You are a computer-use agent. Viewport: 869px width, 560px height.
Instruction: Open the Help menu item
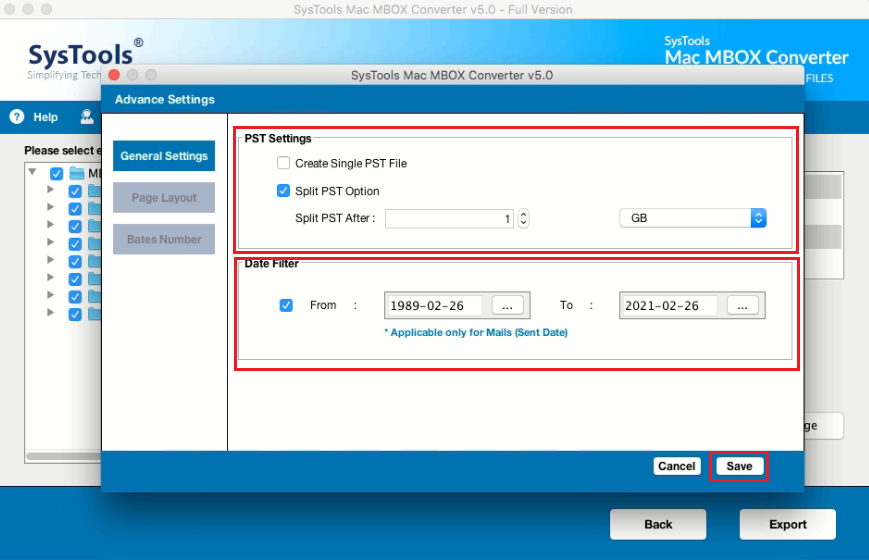click(x=45, y=117)
